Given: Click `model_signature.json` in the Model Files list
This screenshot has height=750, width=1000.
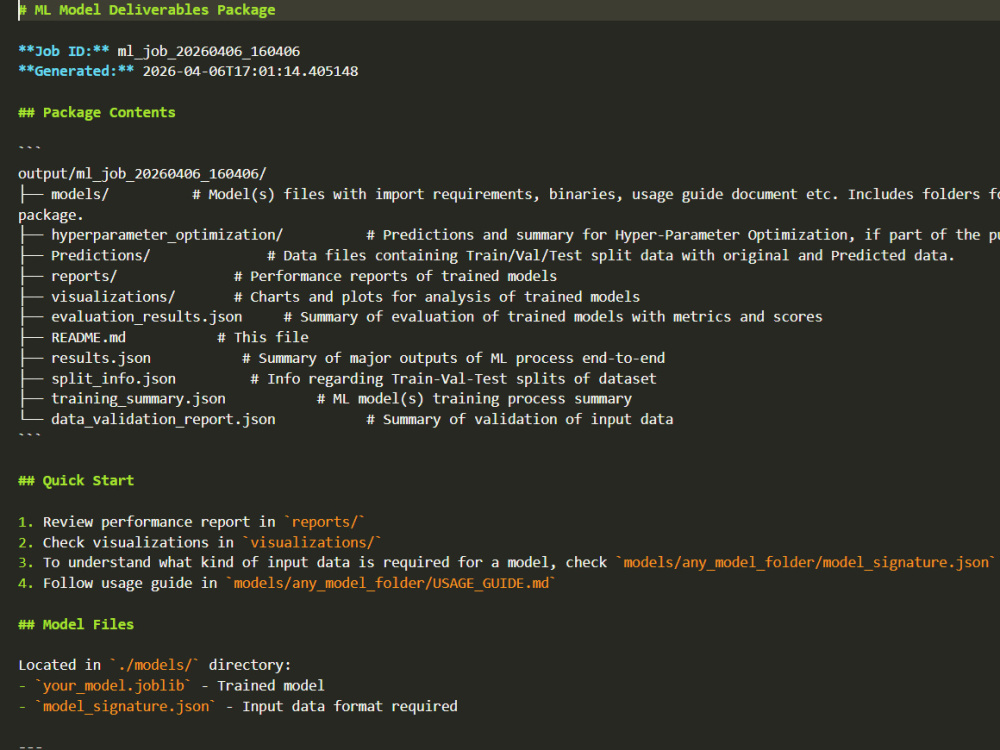Looking at the screenshot, I should point(126,707).
